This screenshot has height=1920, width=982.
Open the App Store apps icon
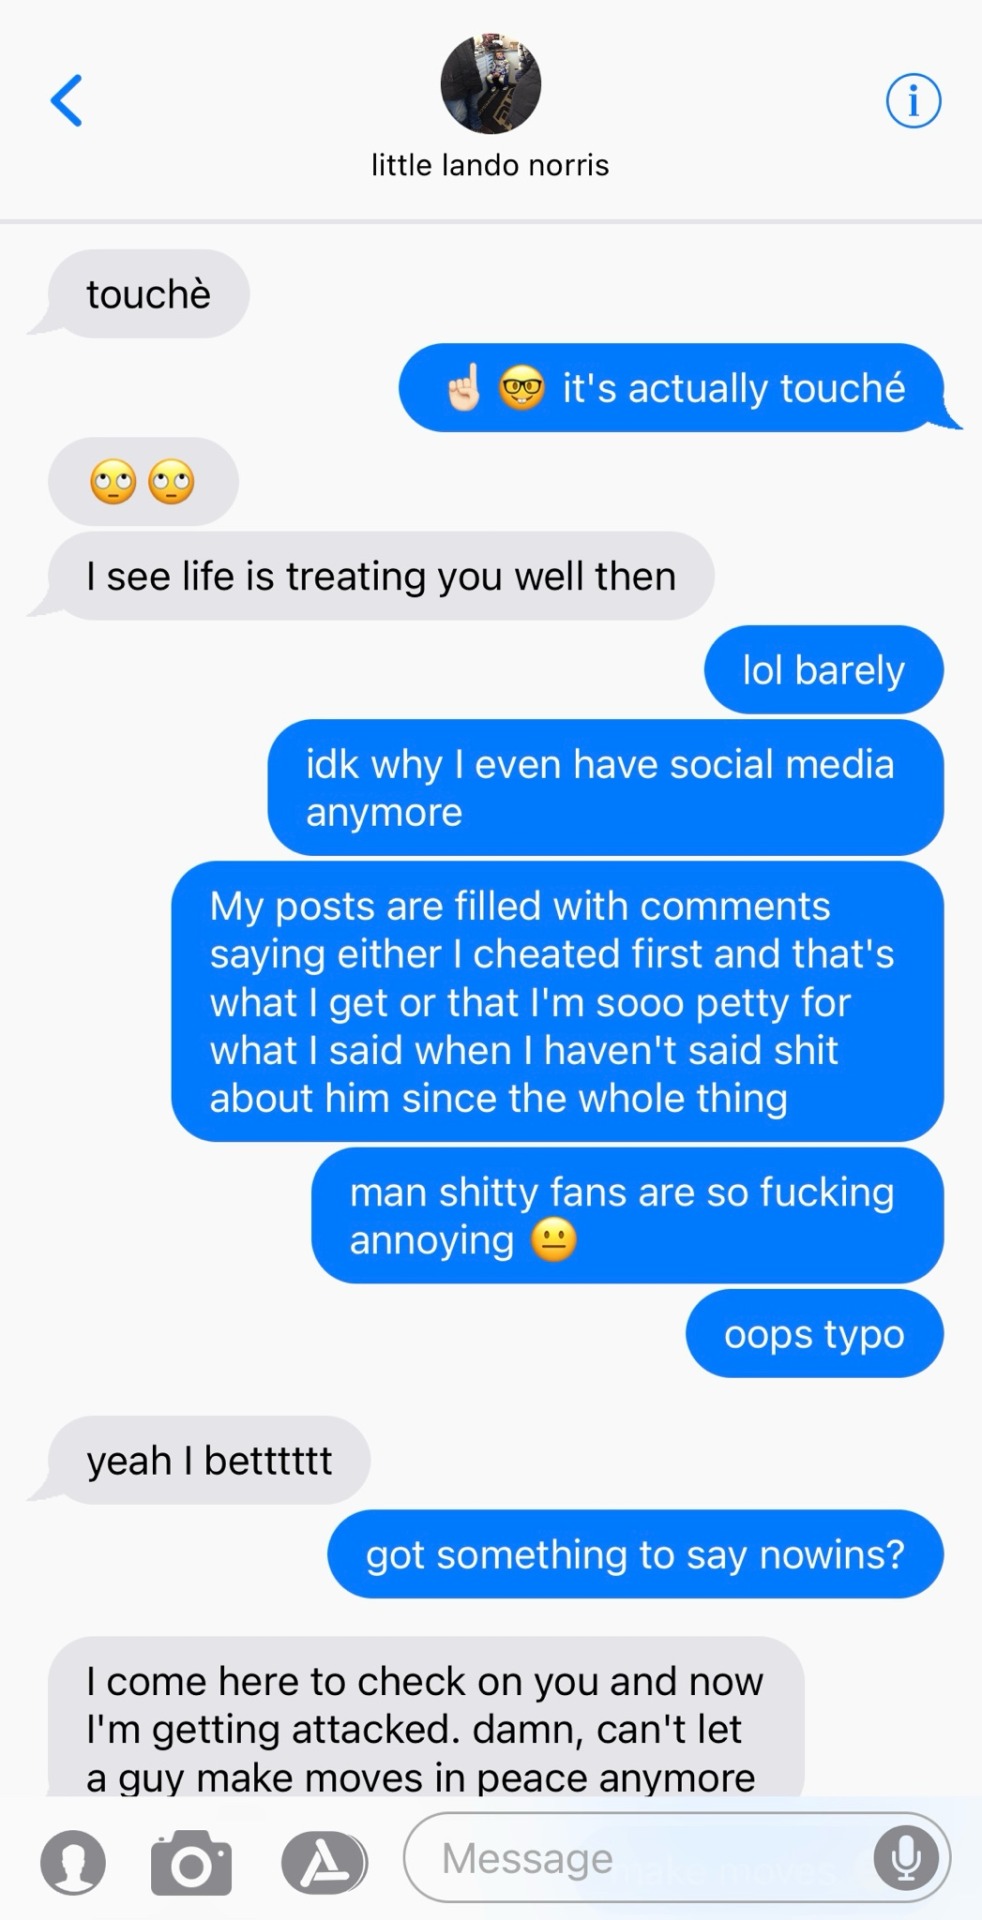point(323,1862)
